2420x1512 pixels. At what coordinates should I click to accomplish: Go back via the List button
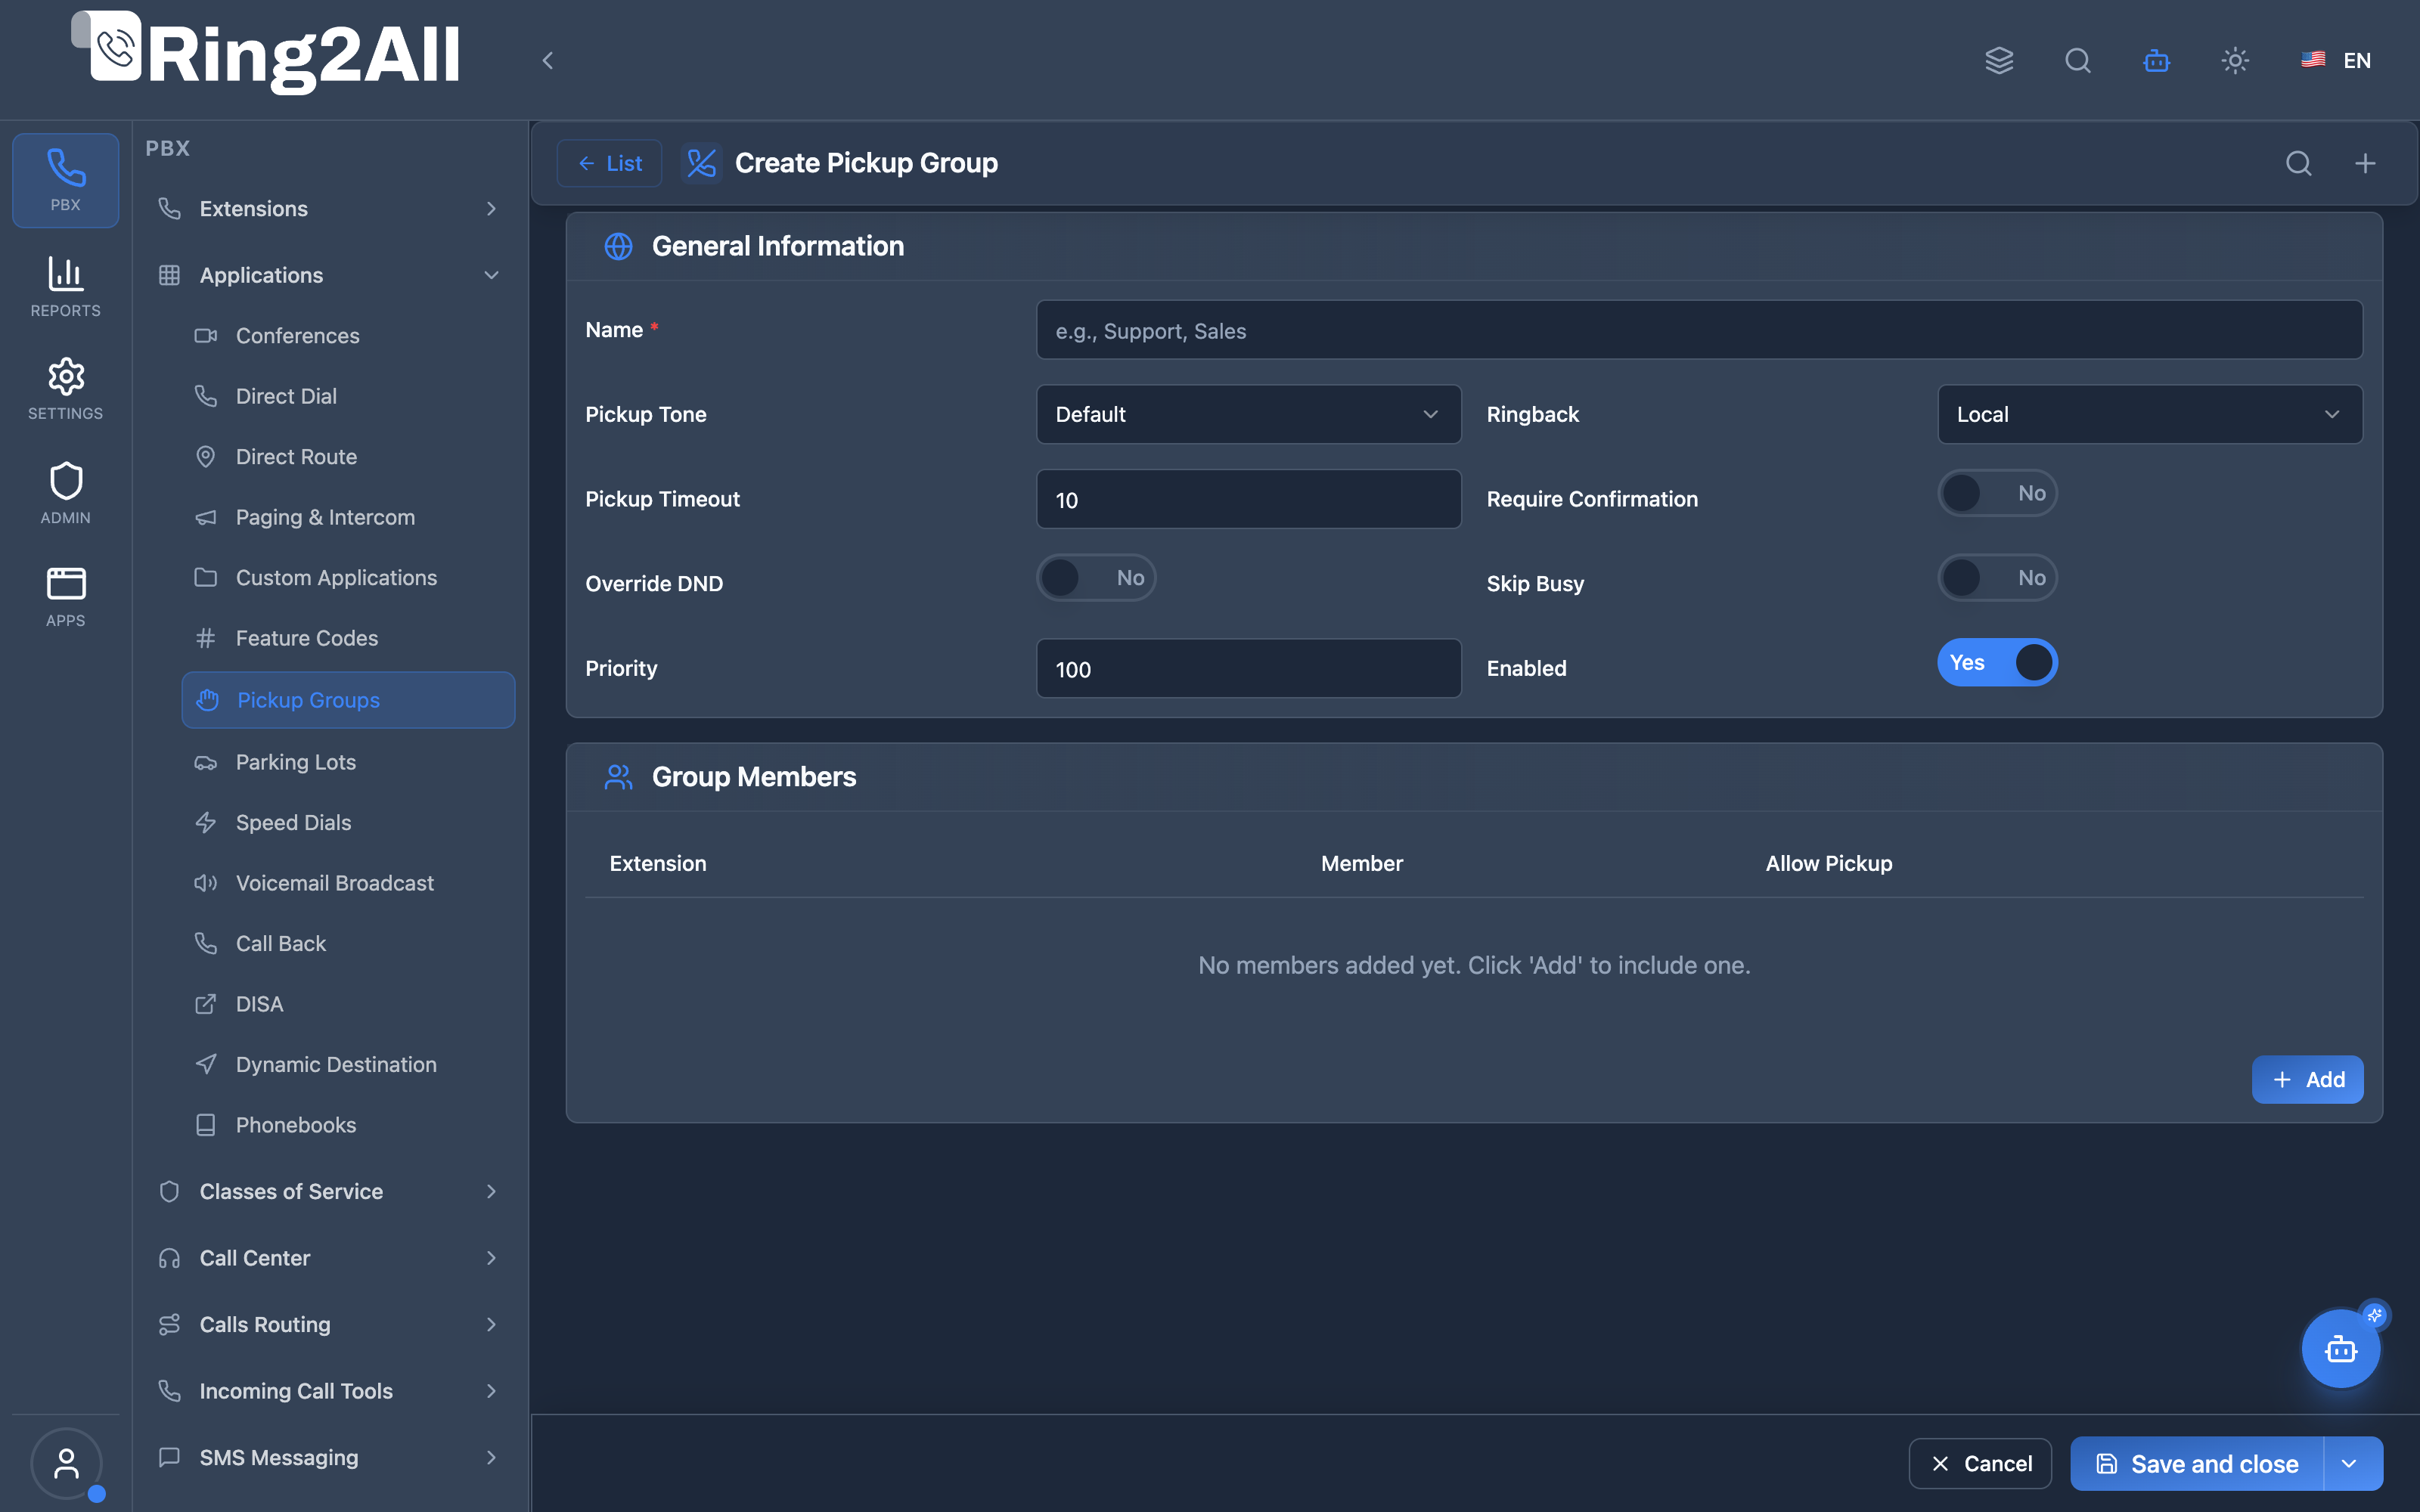(609, 163)
